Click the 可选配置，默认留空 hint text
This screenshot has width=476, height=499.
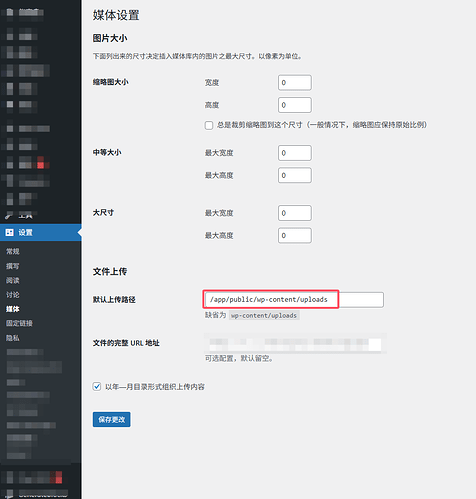click(239, 359)
